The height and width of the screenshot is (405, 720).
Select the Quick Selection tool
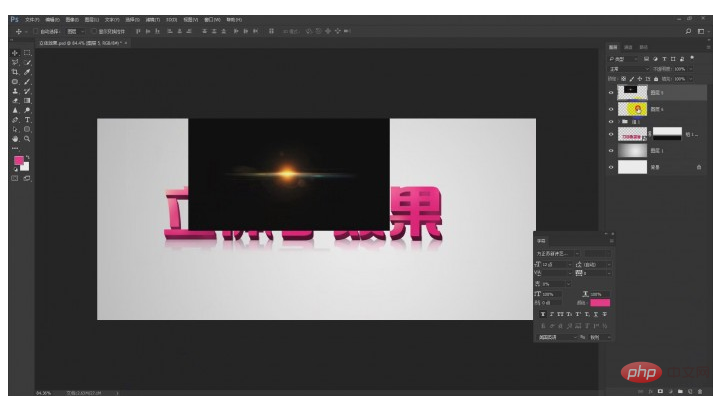coord(27,62)
